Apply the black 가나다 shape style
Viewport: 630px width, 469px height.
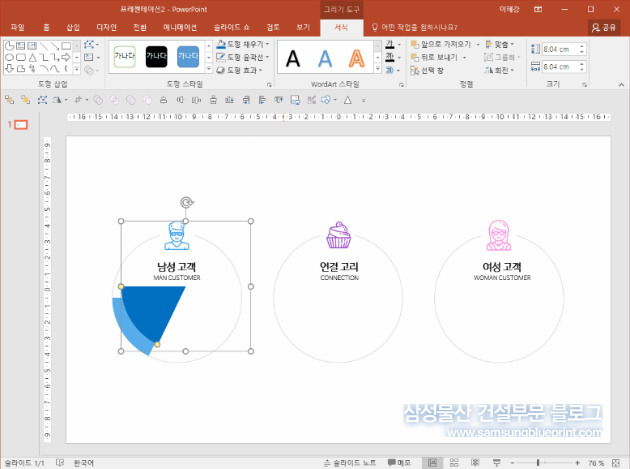tap(156, 56)
